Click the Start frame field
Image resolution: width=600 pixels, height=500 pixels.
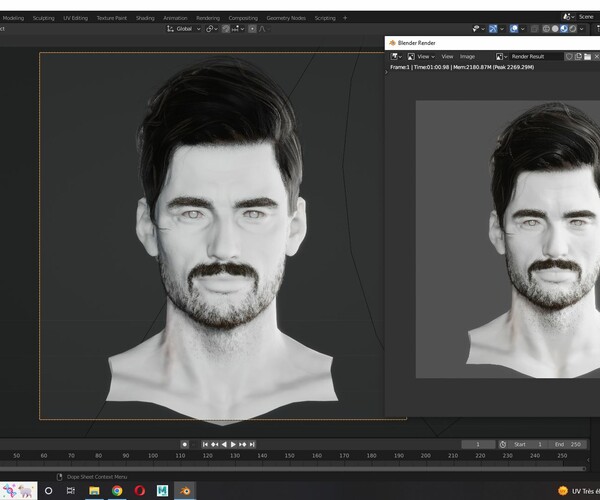[528, 445]
